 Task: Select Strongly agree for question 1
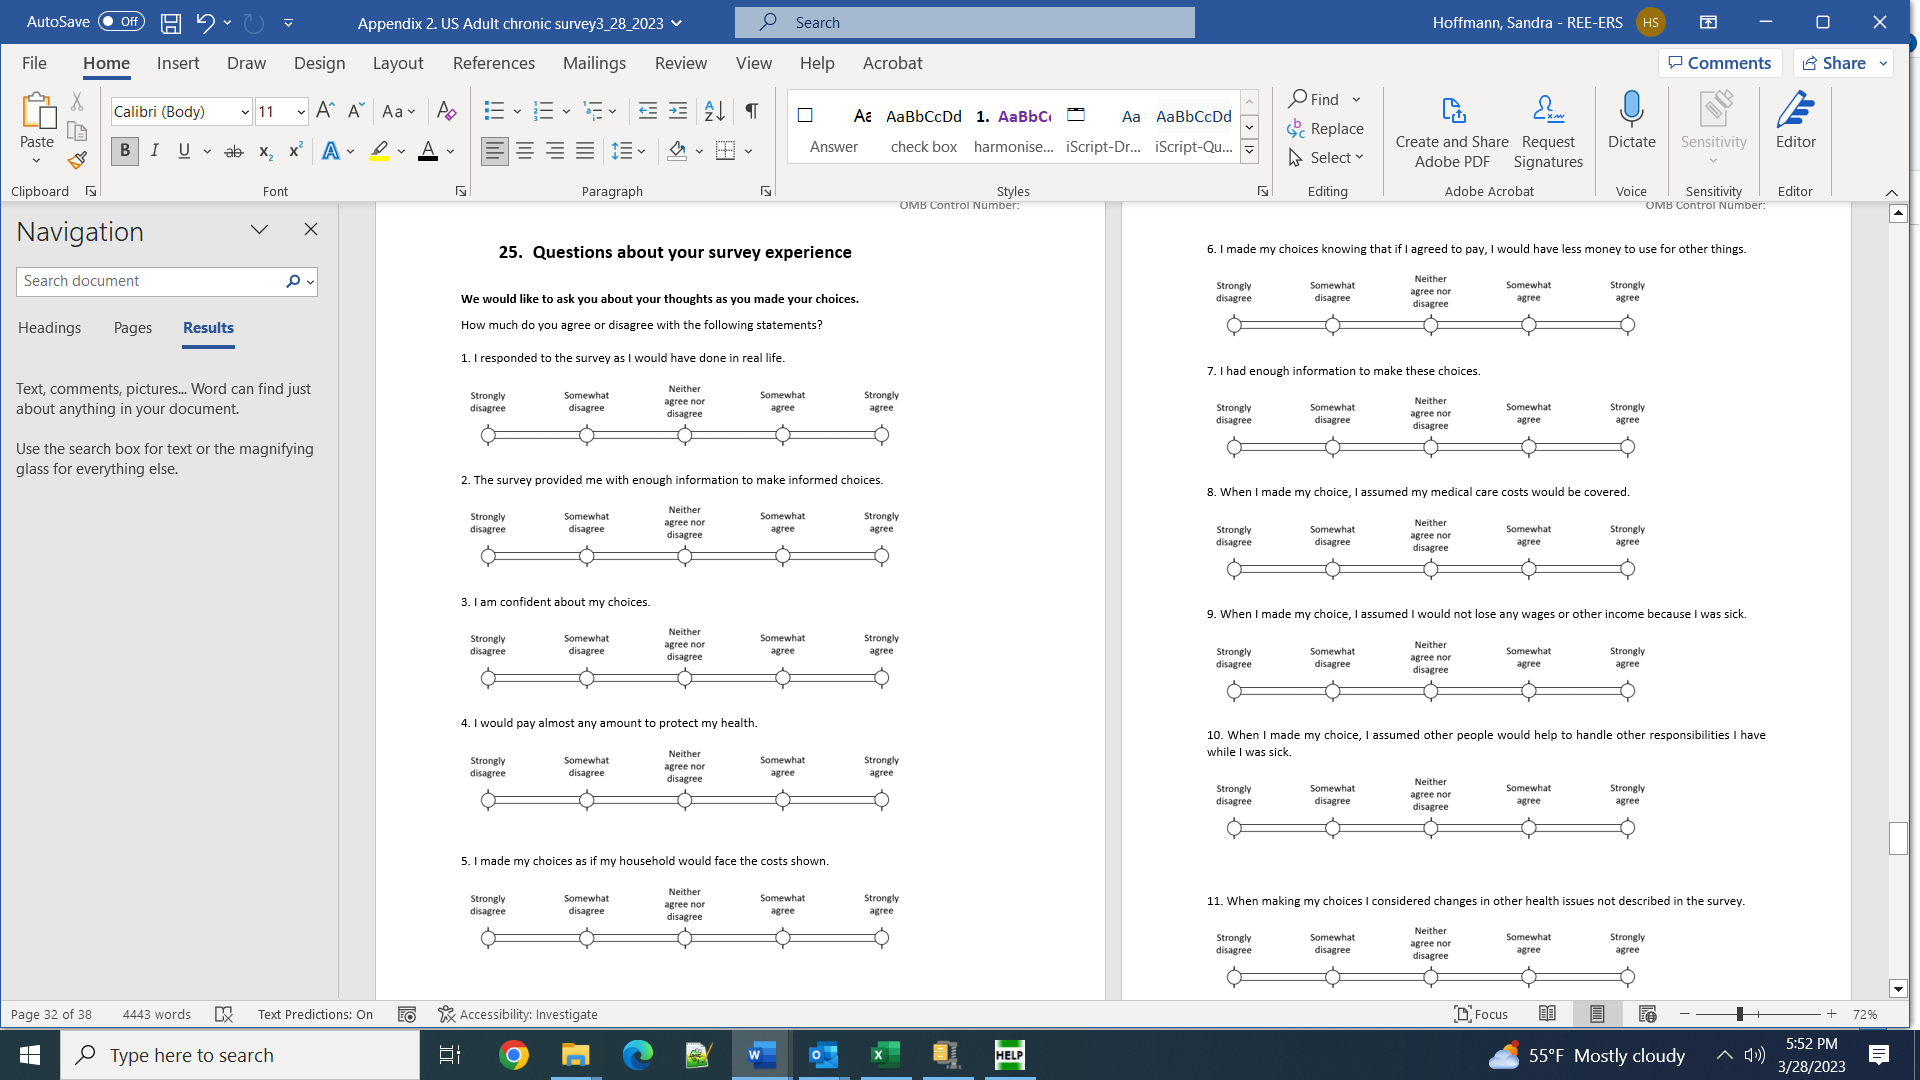point(881,435)
